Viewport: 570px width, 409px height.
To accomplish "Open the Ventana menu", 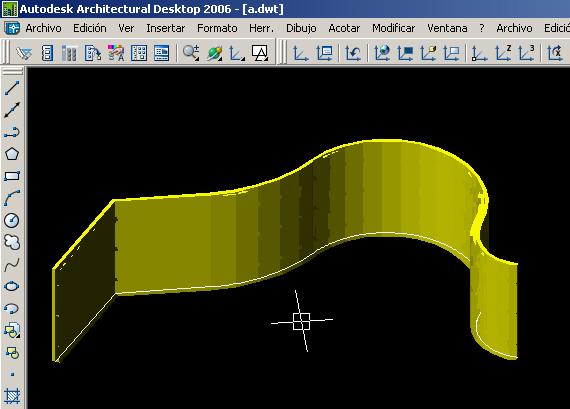I will (447, 28).
